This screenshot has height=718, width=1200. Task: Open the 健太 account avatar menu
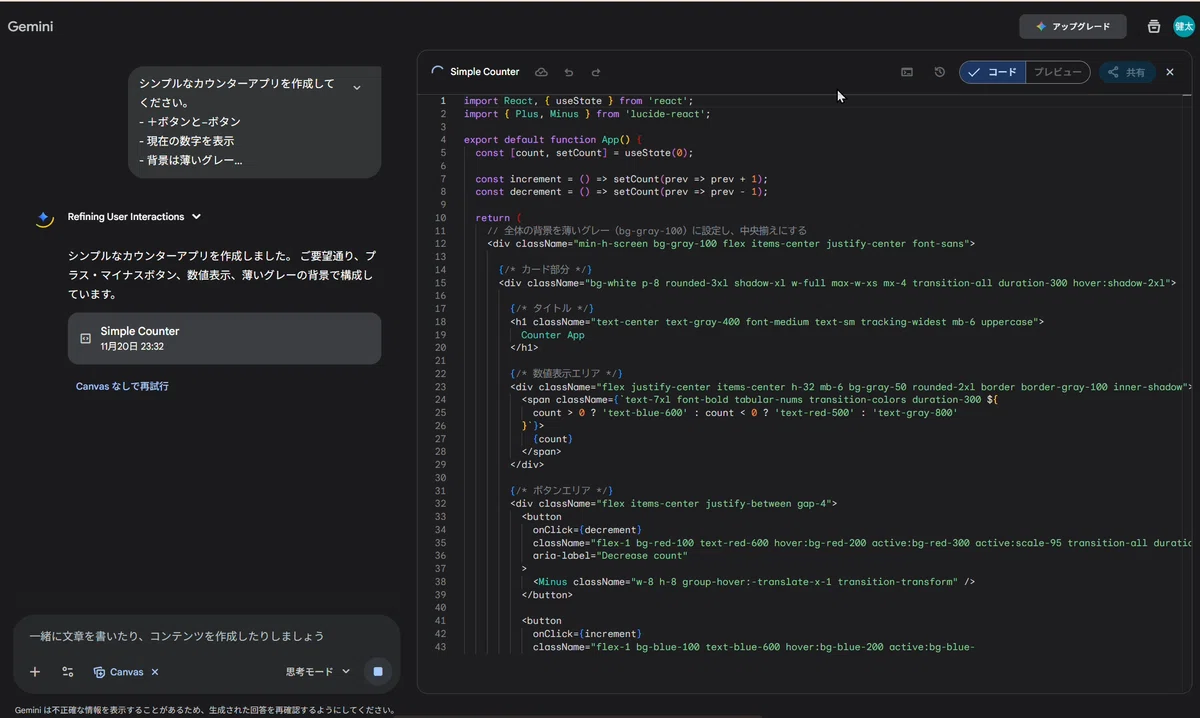click(x=1184, y=26)
